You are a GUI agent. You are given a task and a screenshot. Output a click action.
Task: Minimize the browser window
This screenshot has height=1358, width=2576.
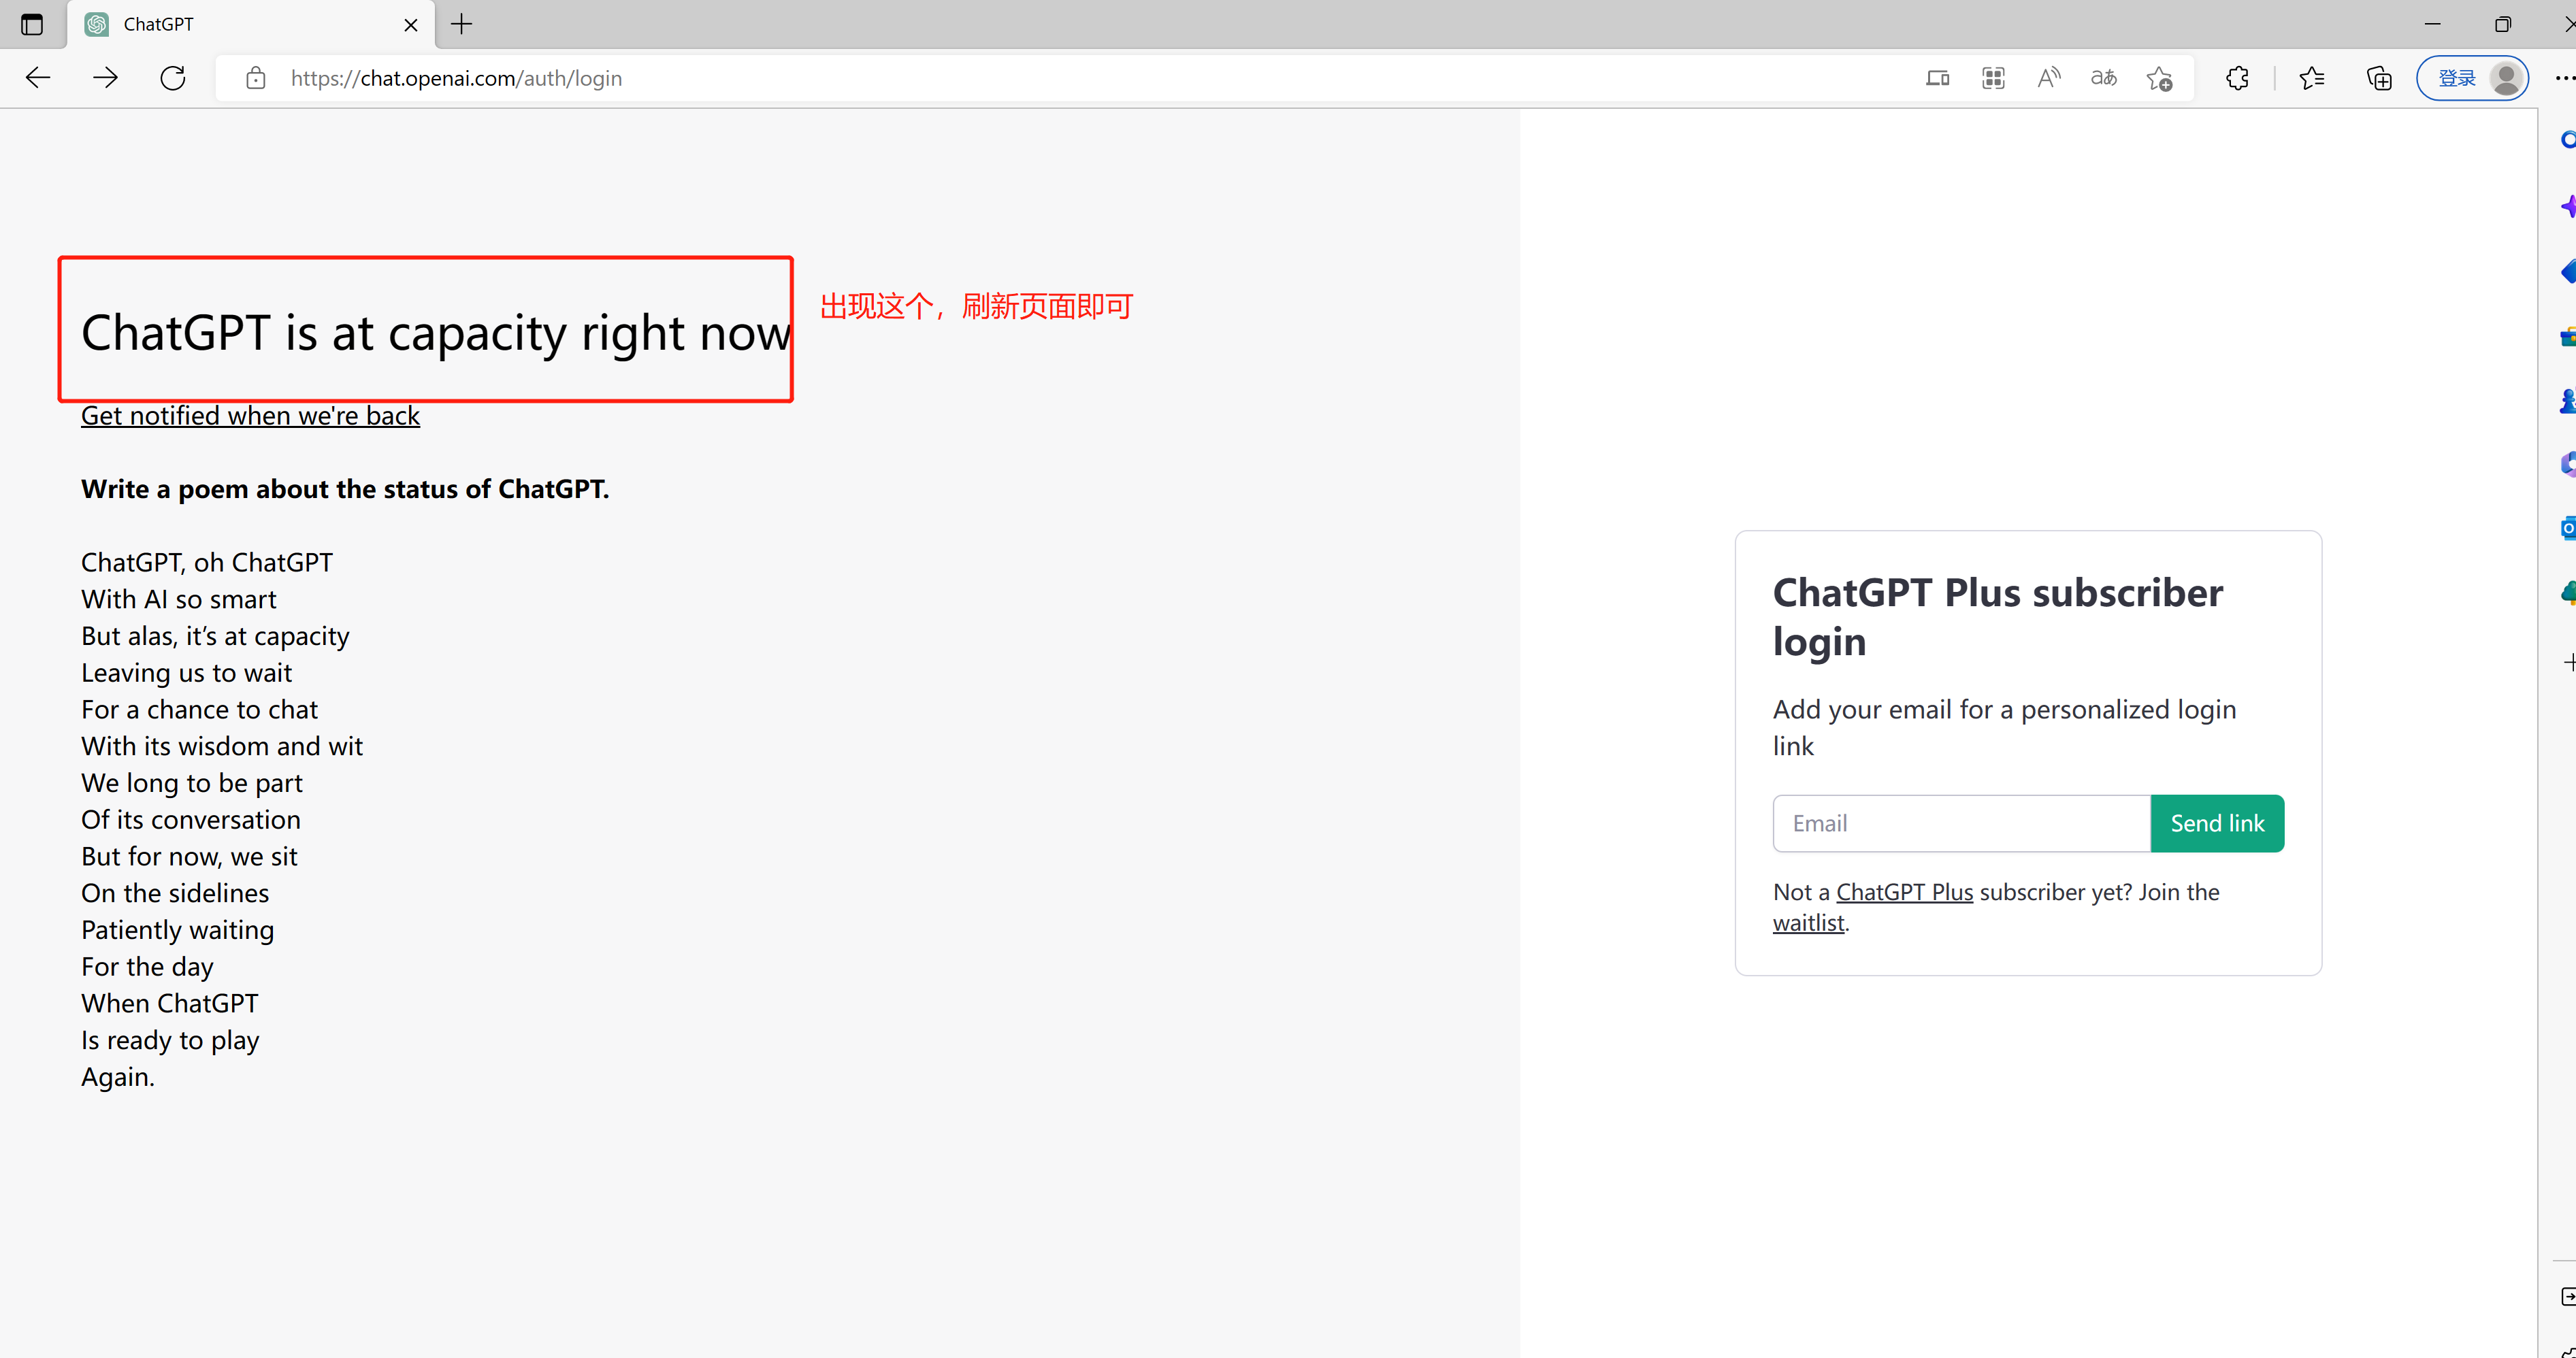[2432, 24]
